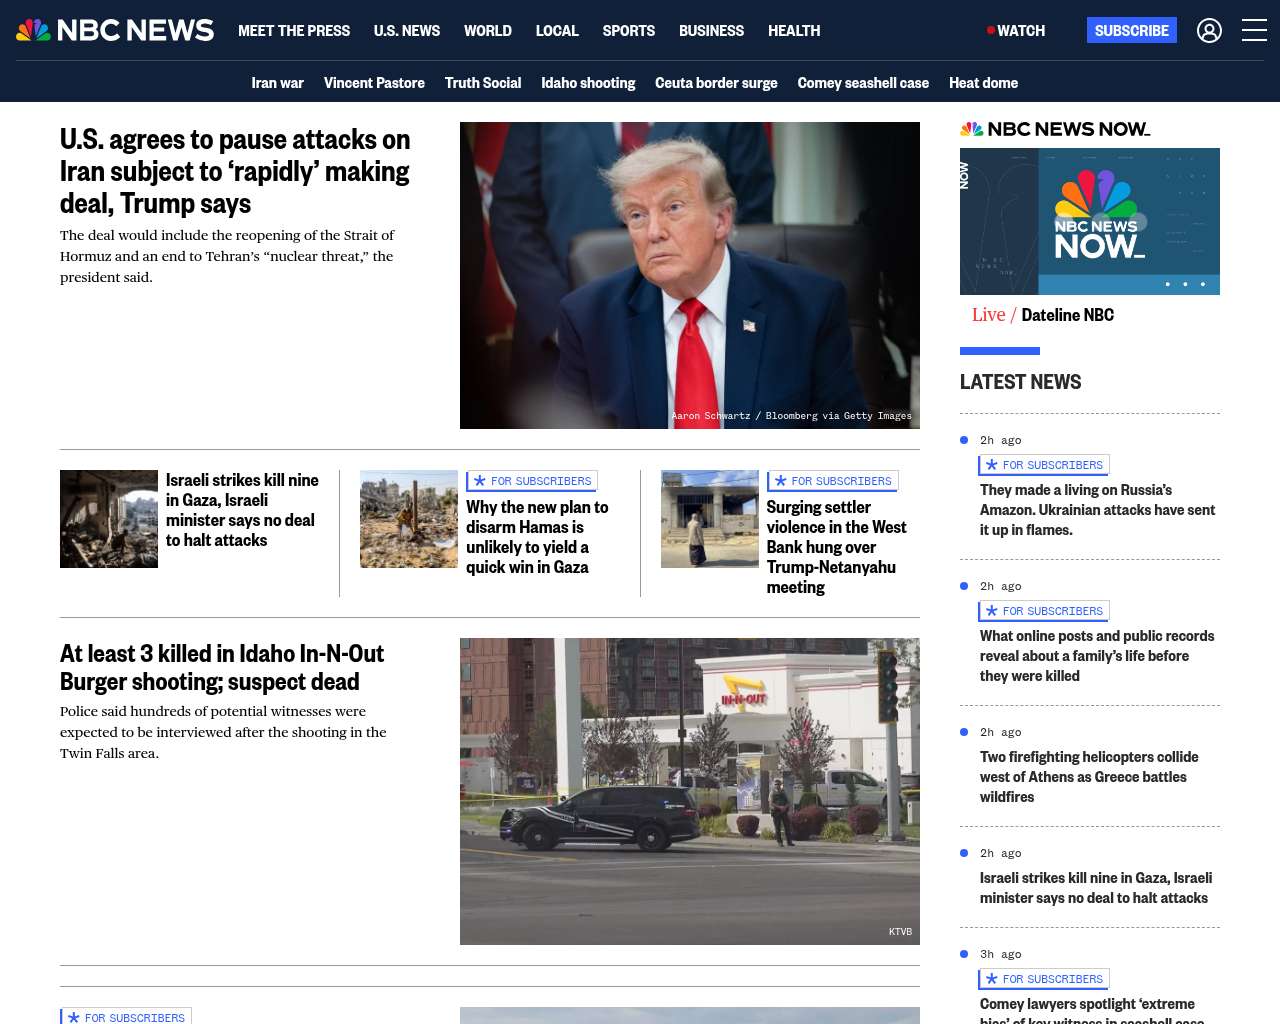Open the Live Dateline NBC link

coord(1043,315)
